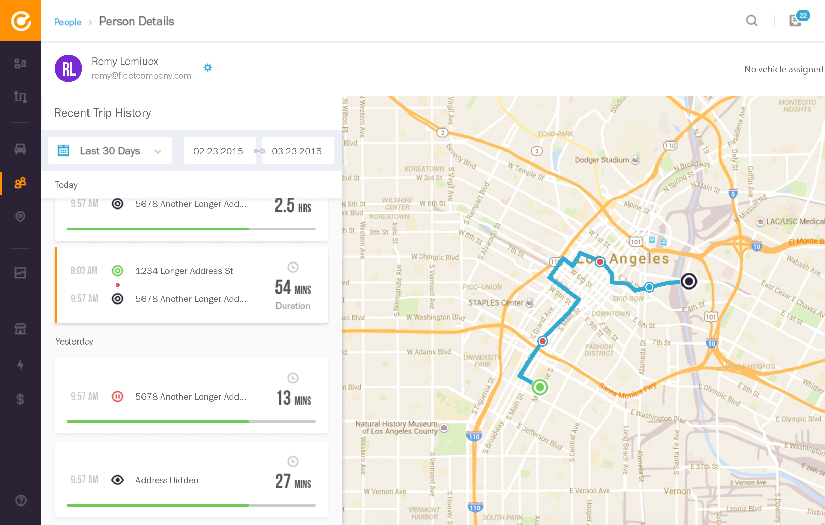Open help question mark icon in sidebar
This screenshot has height=525, width=825.
pos(20,500)
